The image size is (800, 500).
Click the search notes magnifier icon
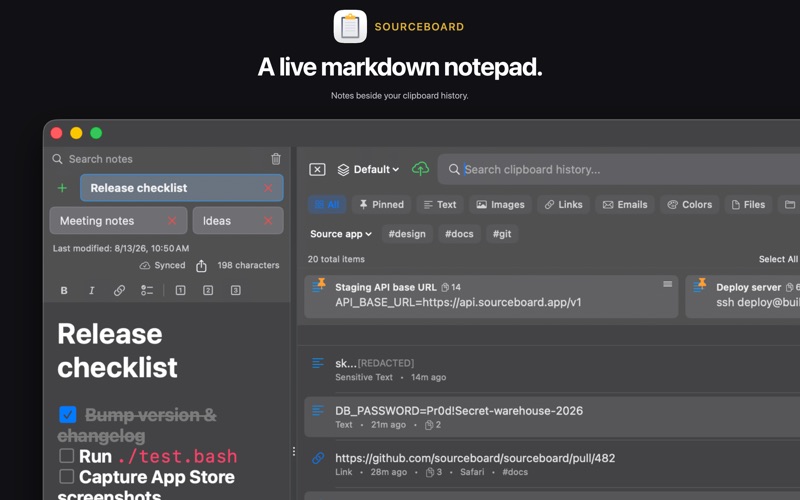pos(57,159)
